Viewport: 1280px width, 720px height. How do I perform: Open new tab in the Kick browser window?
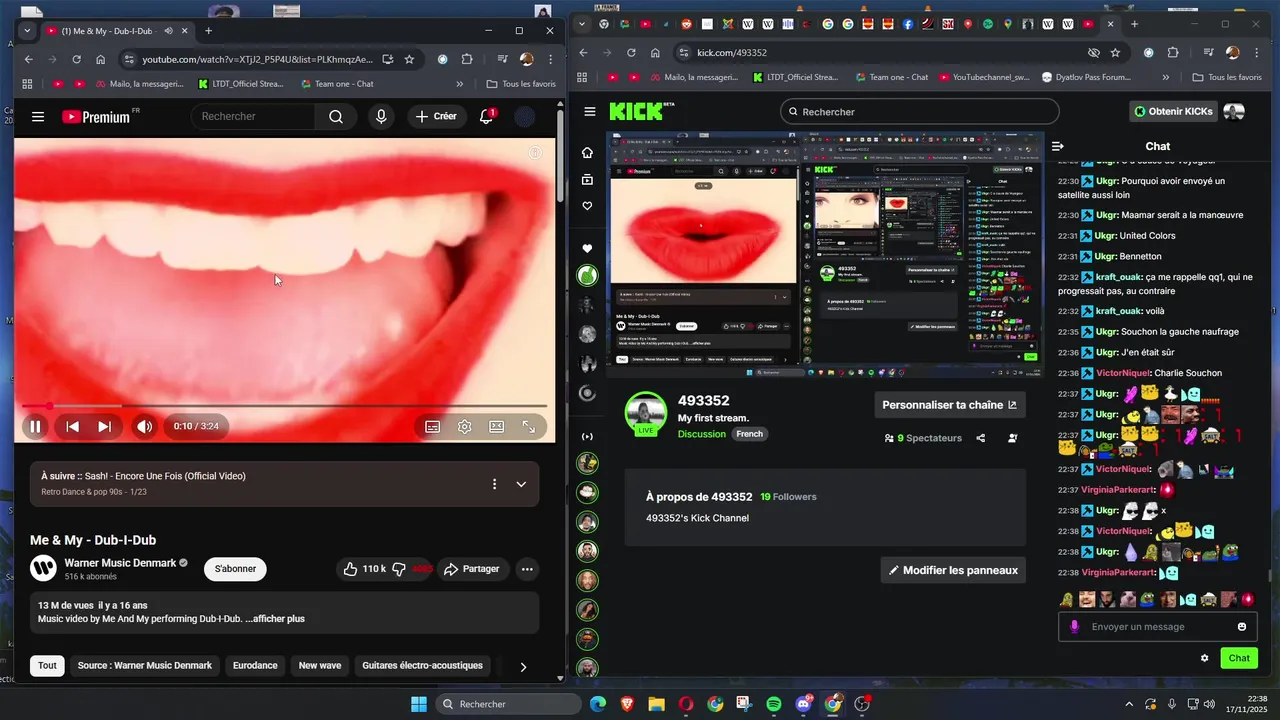[1134, 24]
